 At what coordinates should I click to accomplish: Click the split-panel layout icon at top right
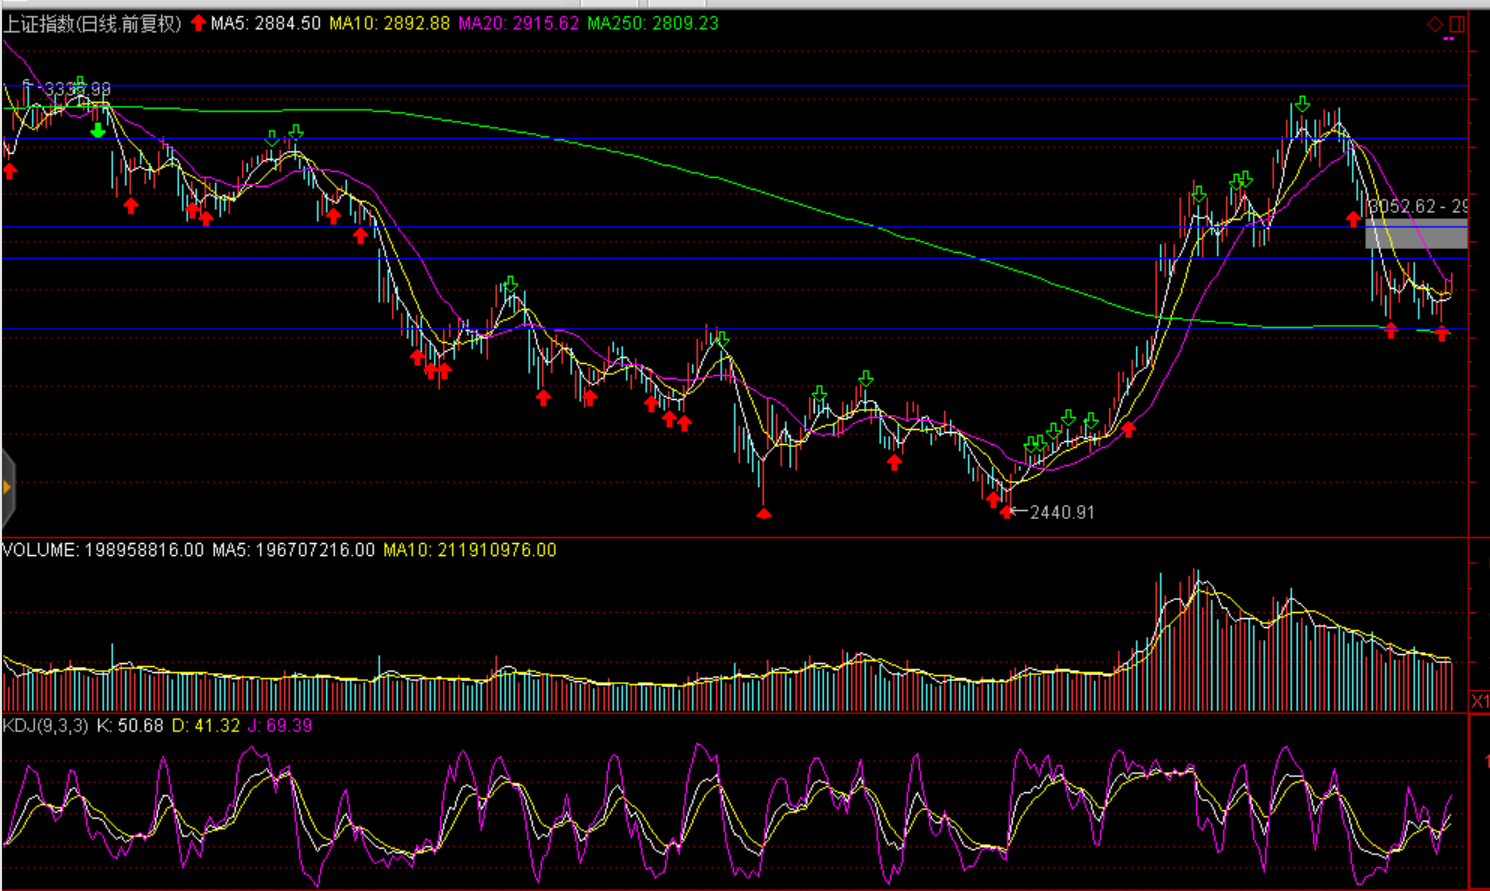point(1457,24)
